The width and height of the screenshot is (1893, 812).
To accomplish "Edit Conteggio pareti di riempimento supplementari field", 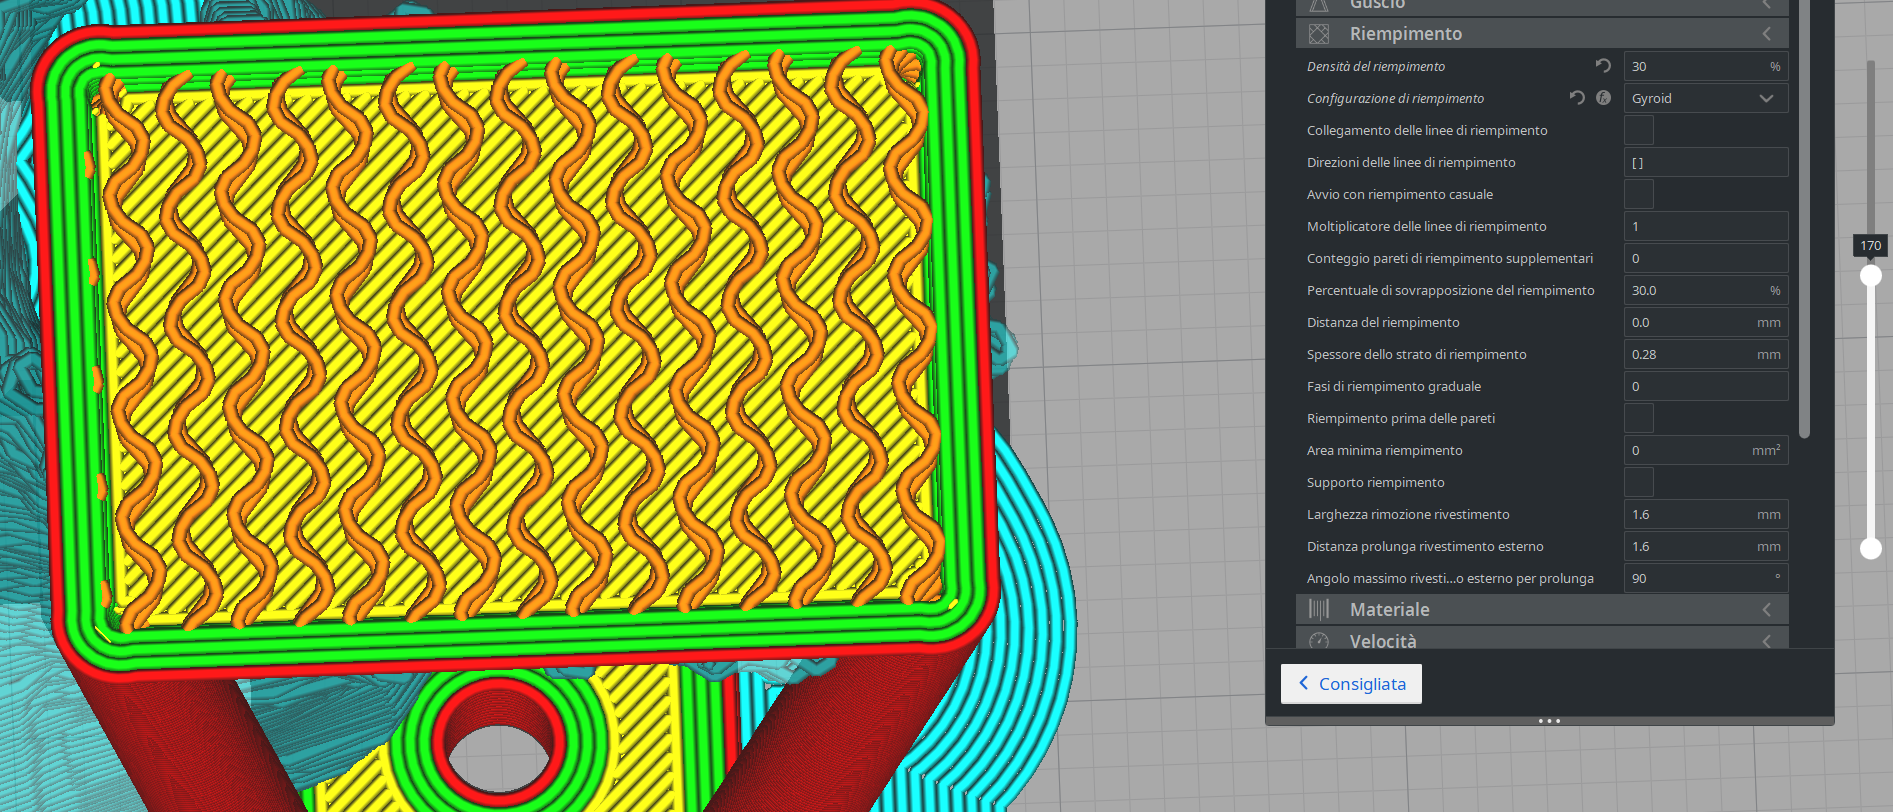I will tap(1706, 258).
